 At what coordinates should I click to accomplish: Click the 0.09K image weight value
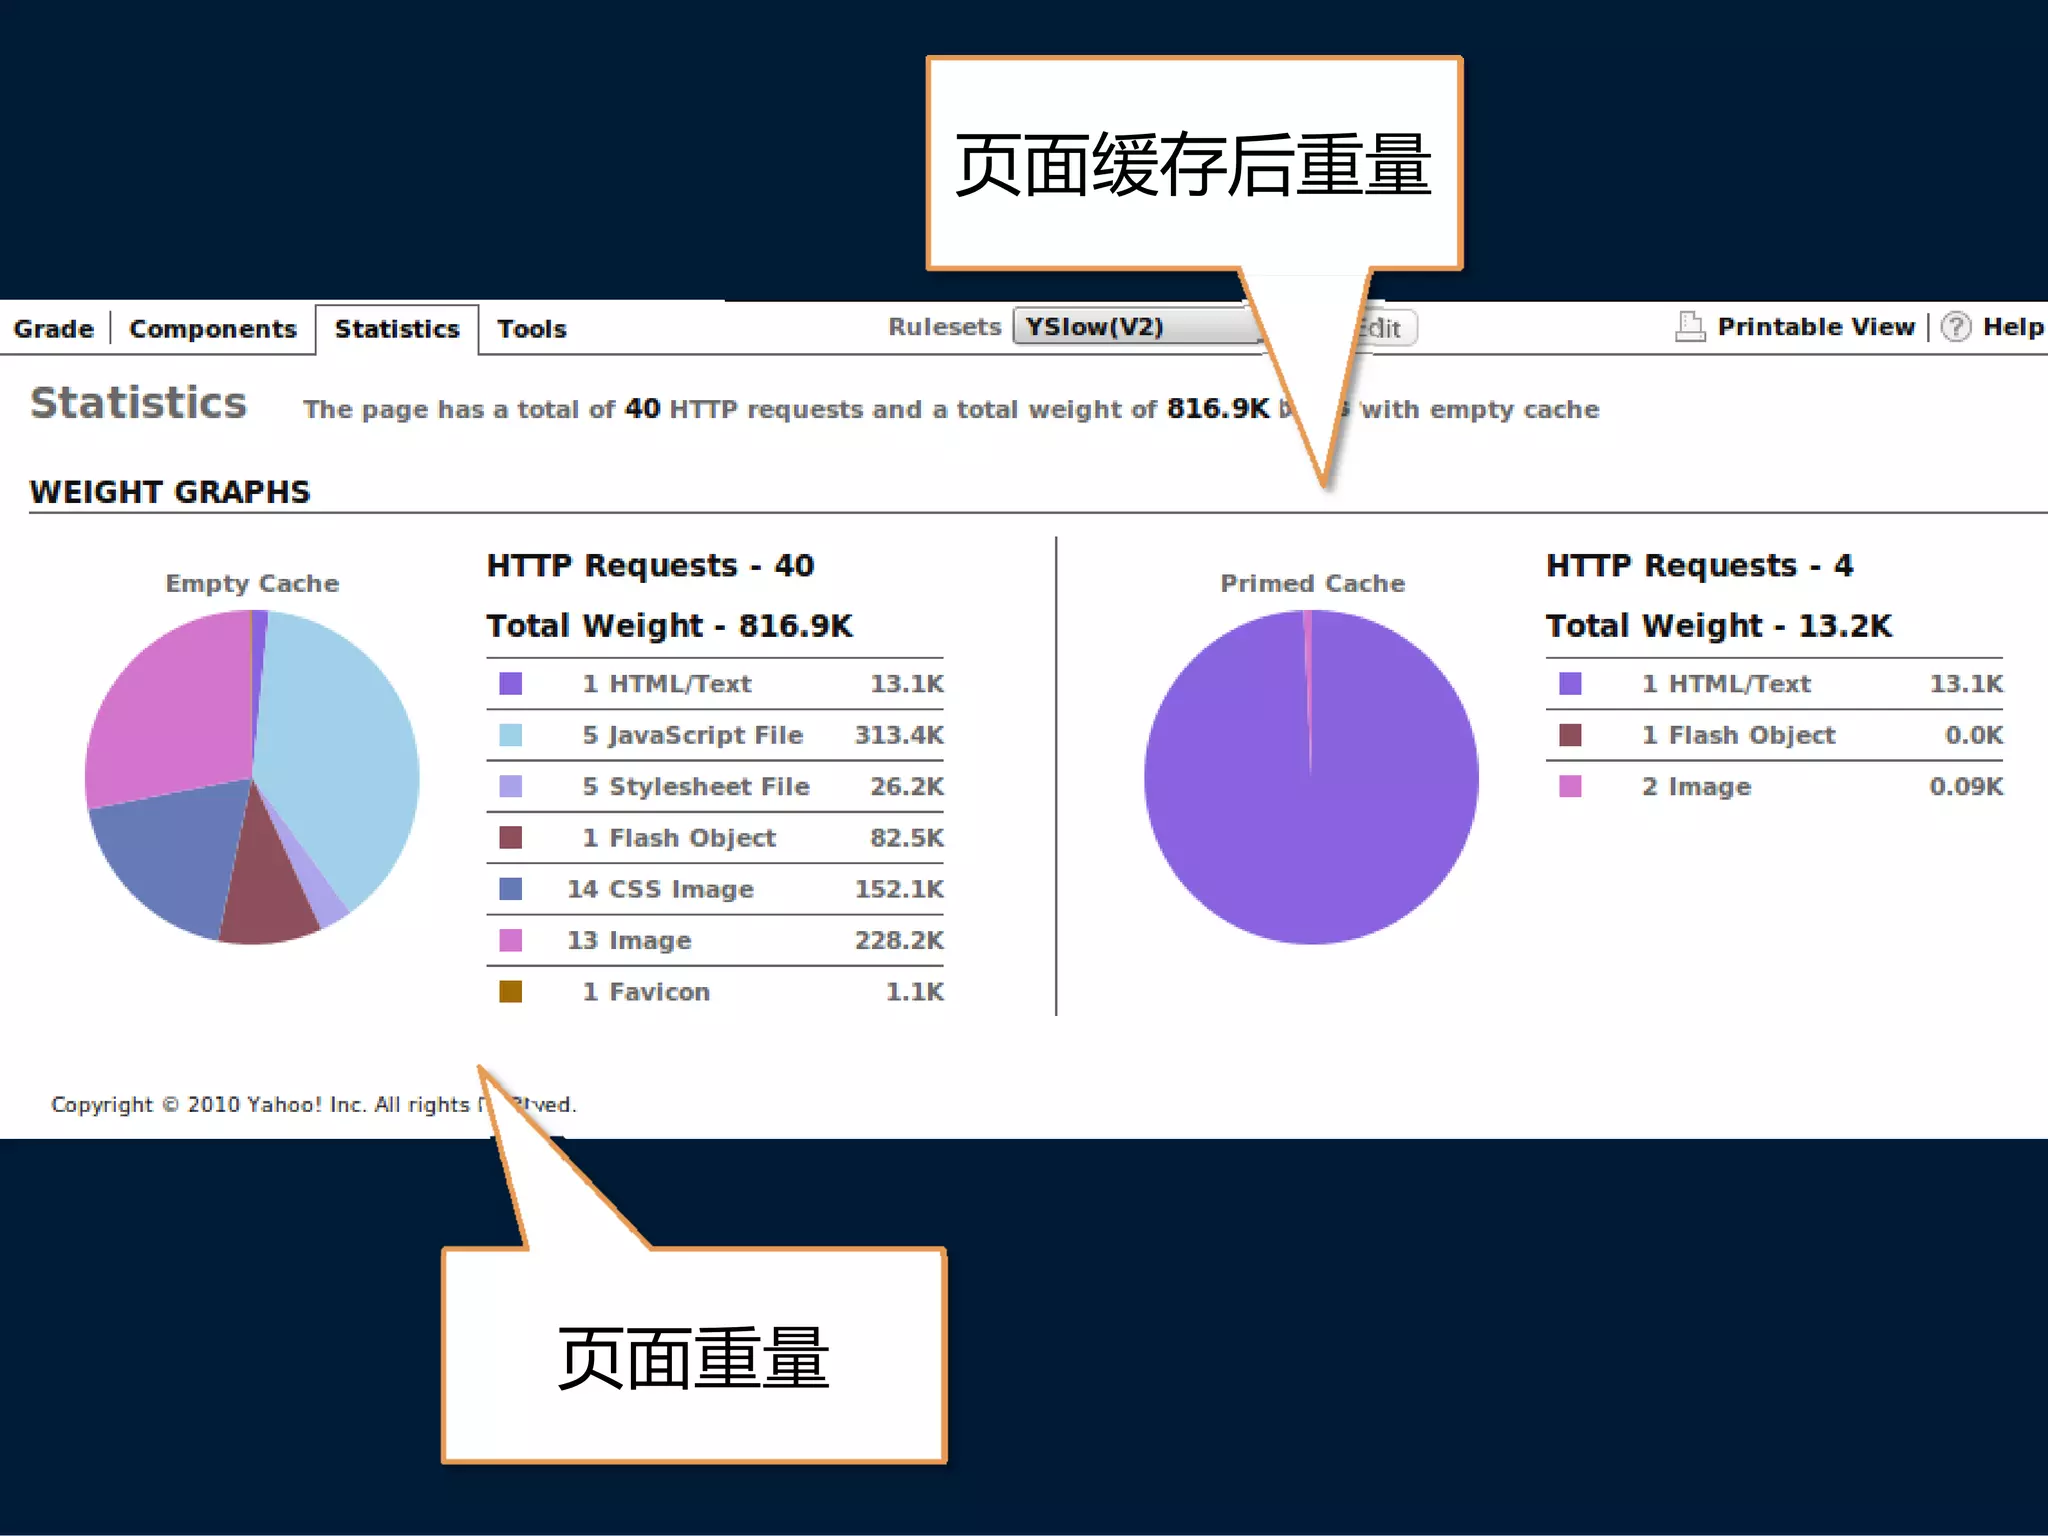[1966, 787]
